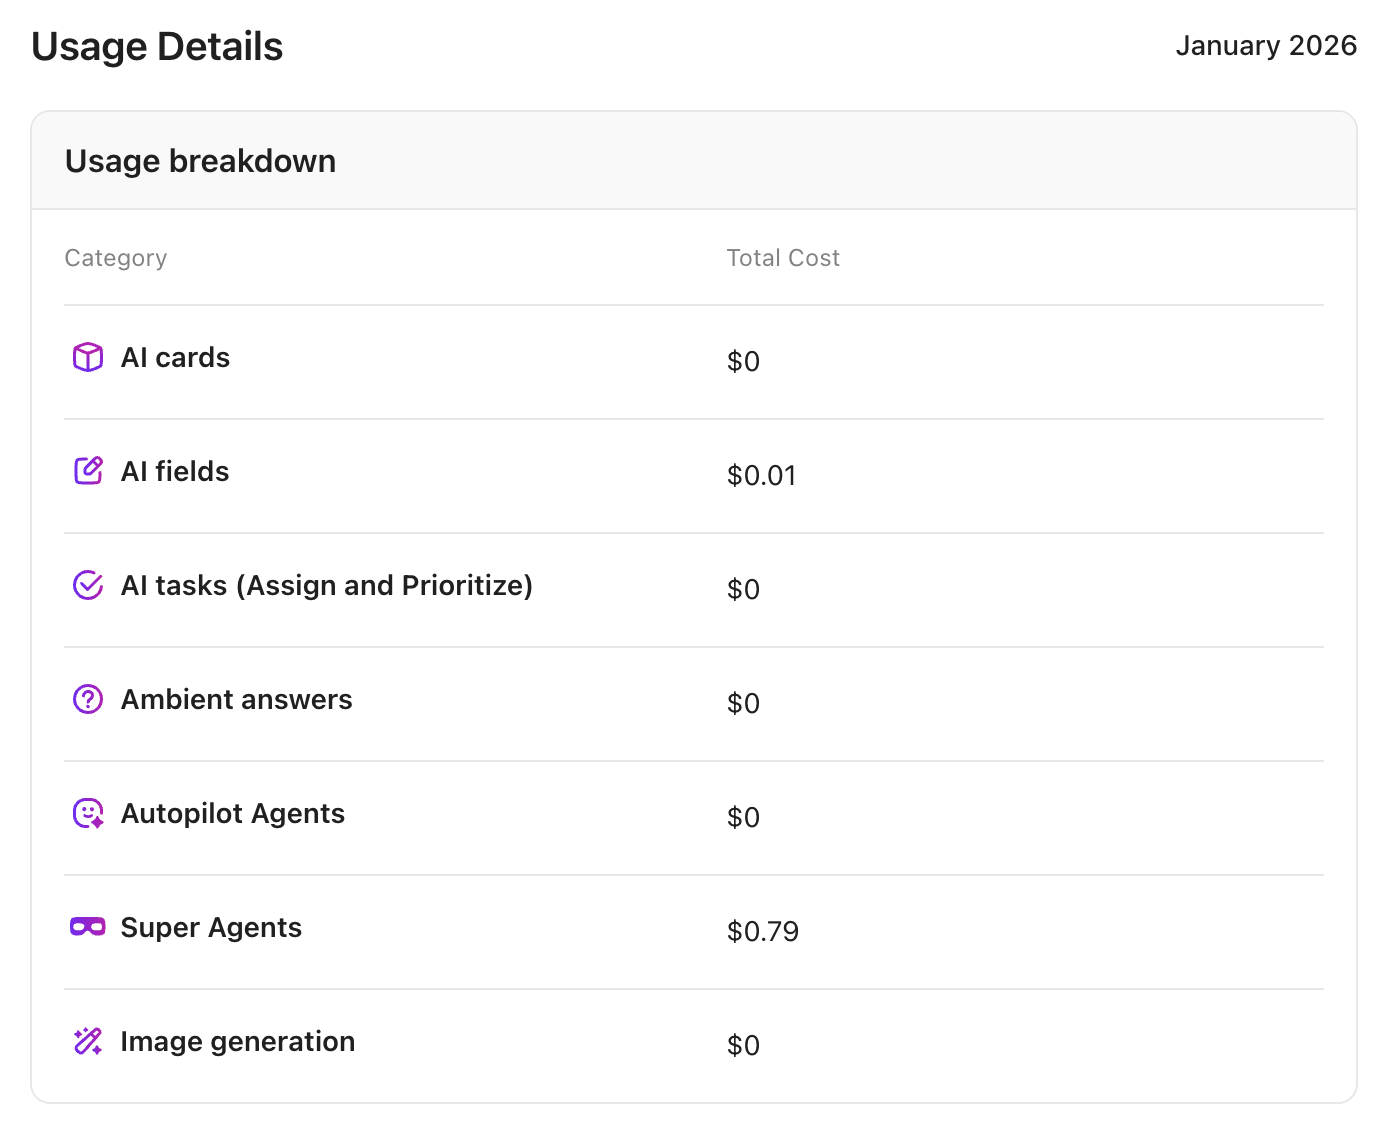The height and width of the screenshot is (1136, 1398).
Task: Click the January 2026 date label
Action: (x=1265, y=45)
